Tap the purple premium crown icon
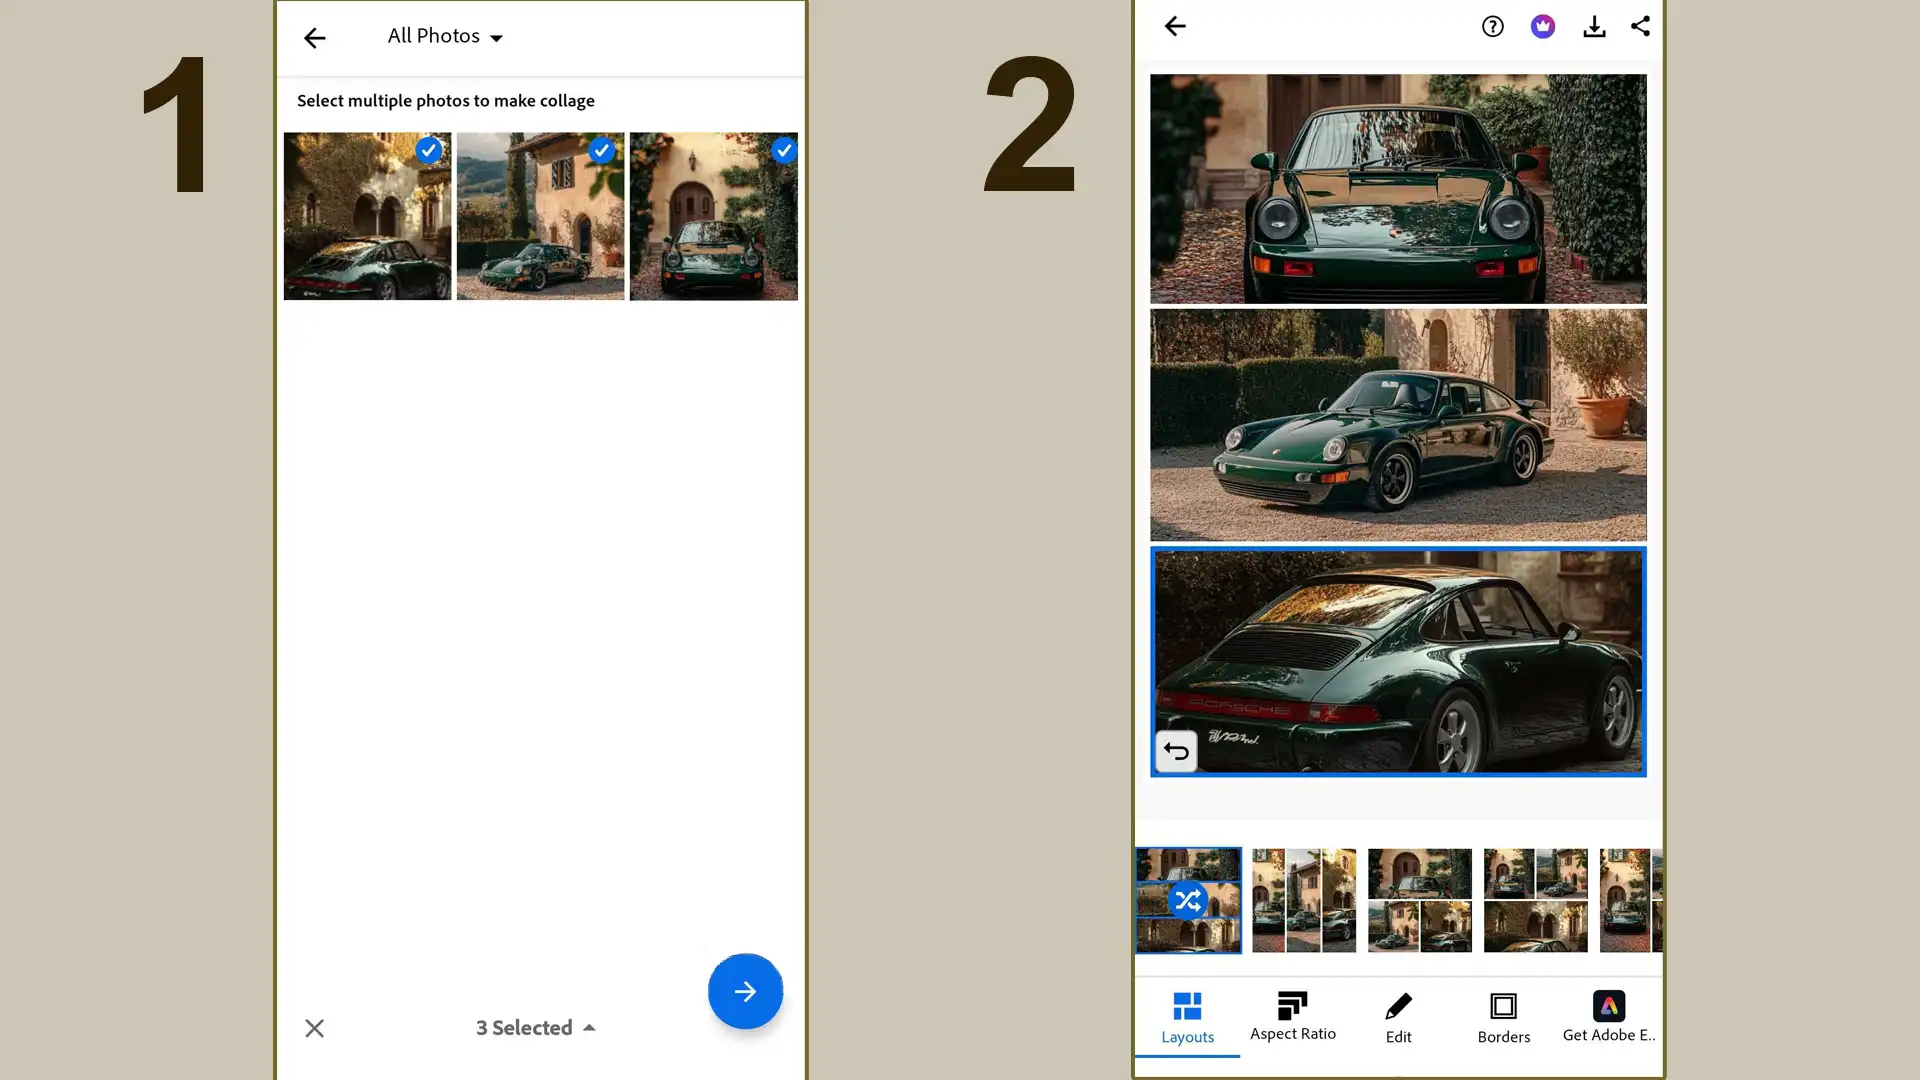The image size is (1920, 1080). pos(1543,26)
